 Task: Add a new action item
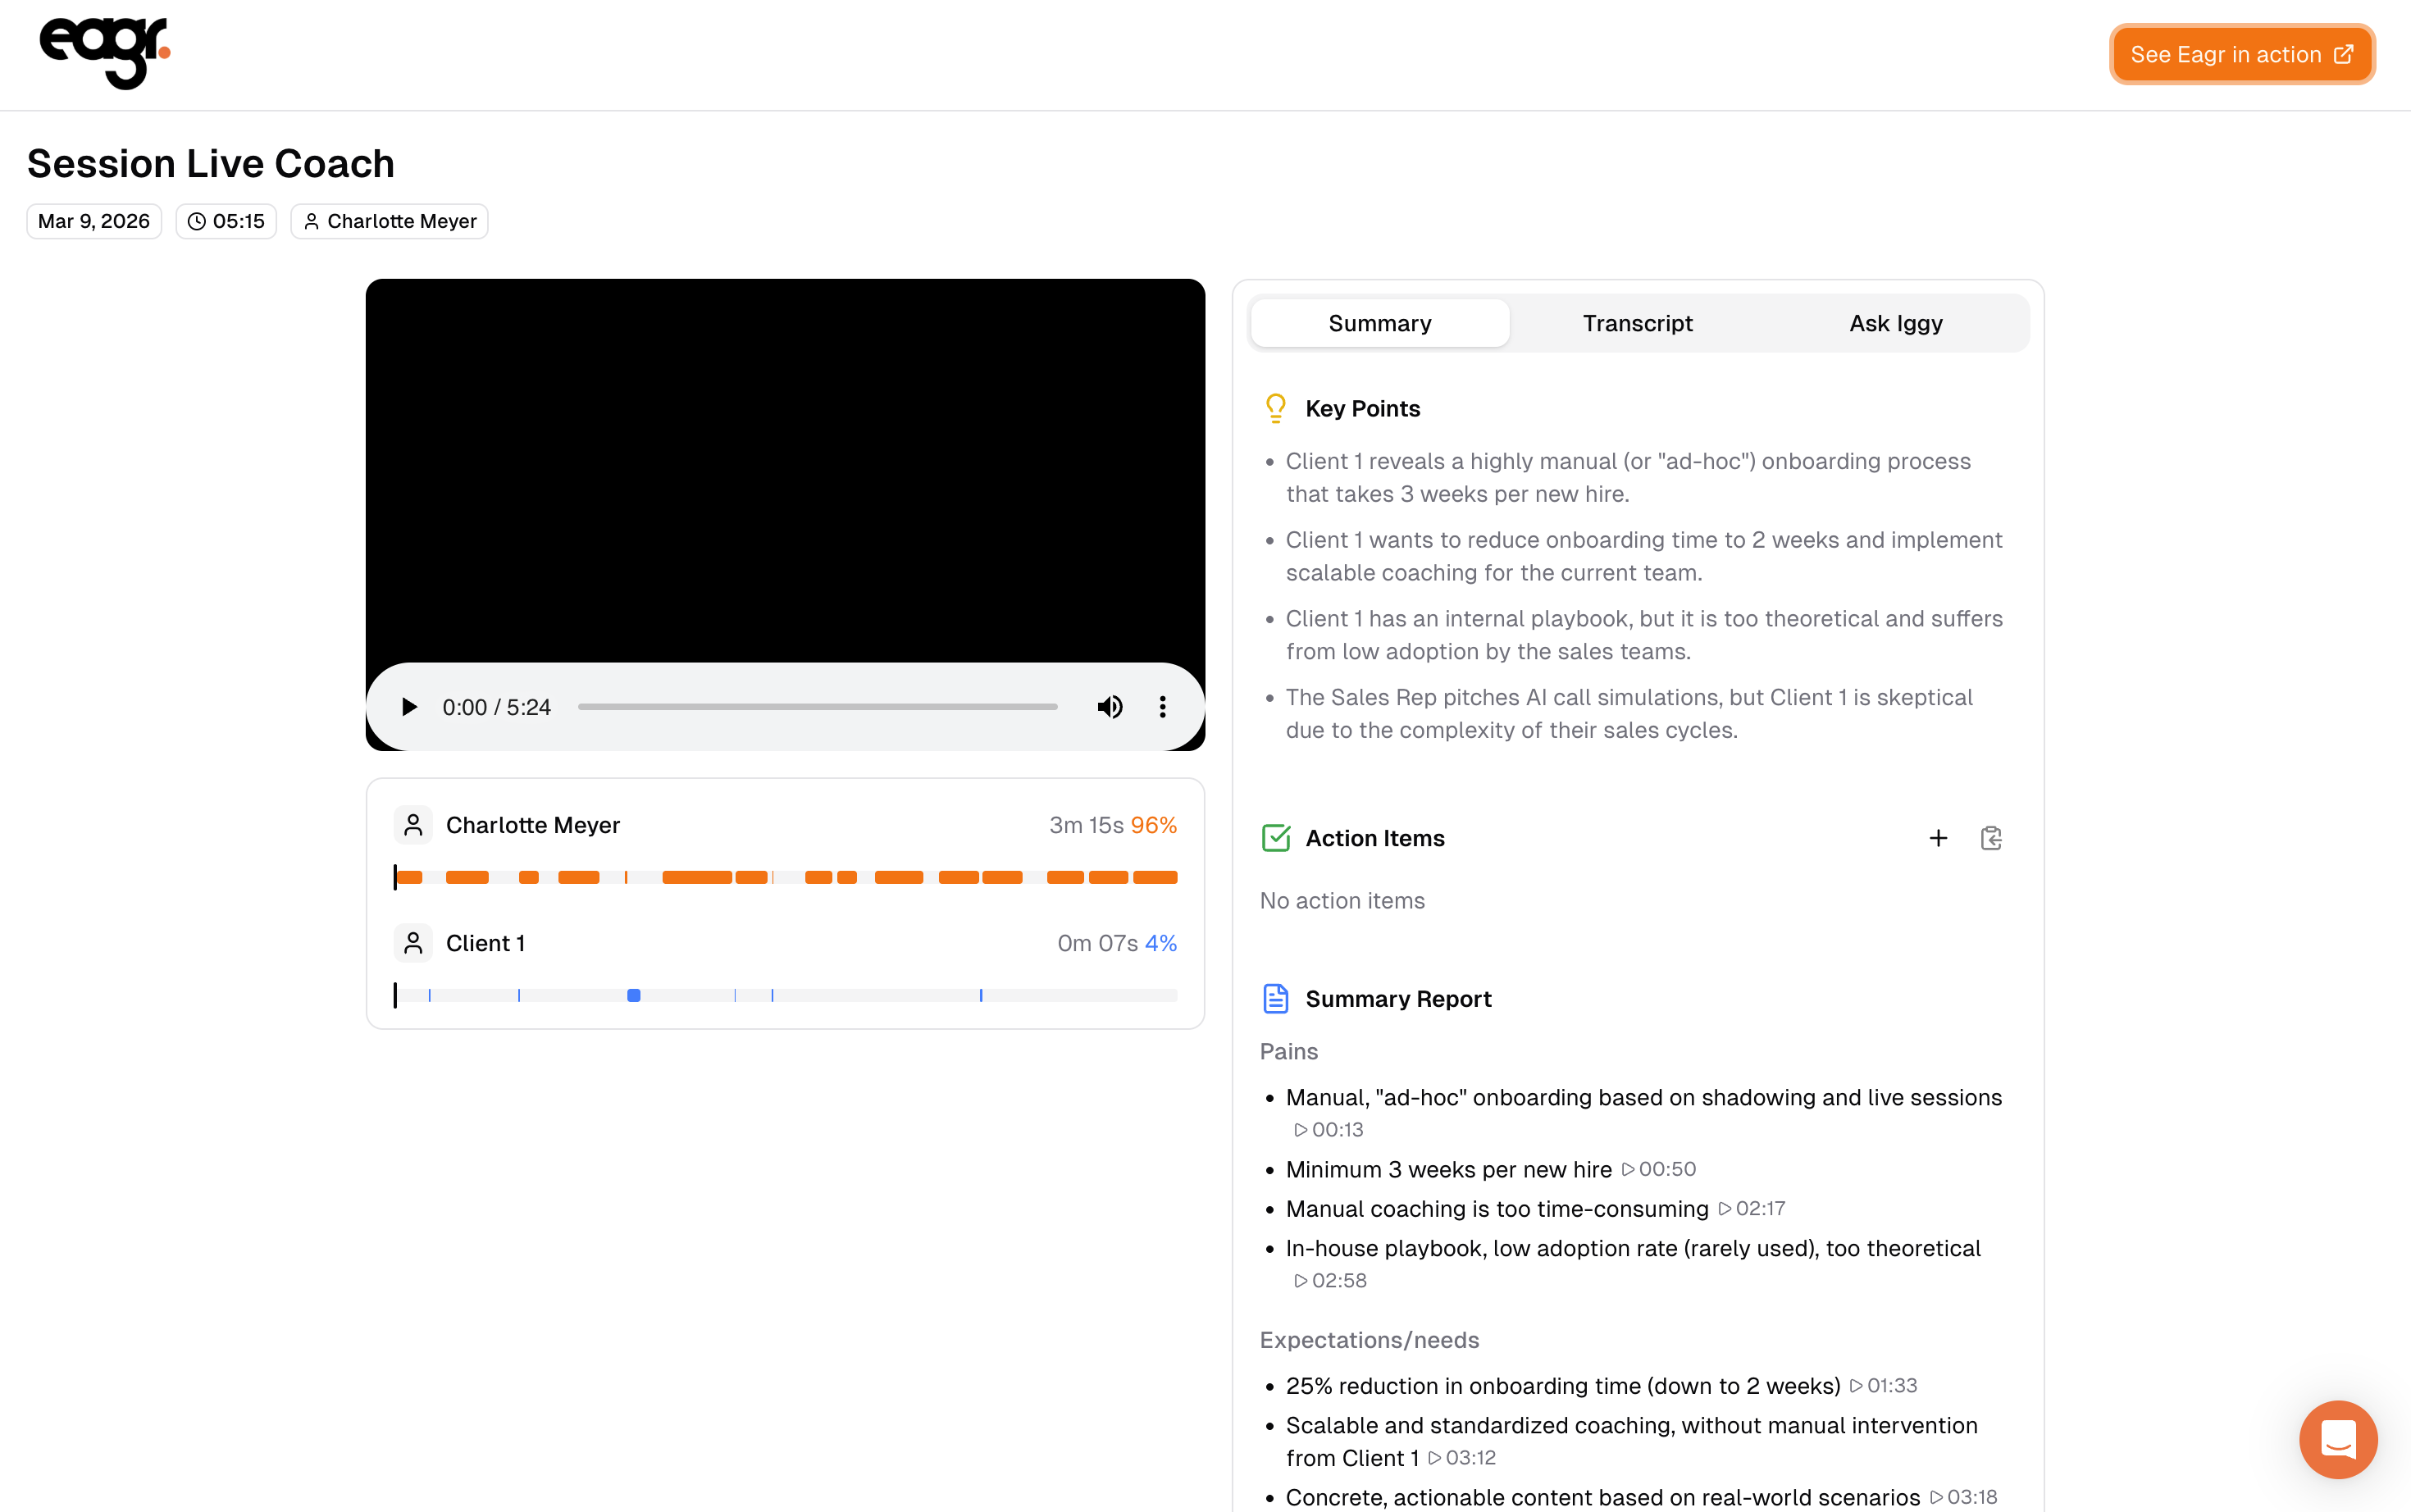1937,838
